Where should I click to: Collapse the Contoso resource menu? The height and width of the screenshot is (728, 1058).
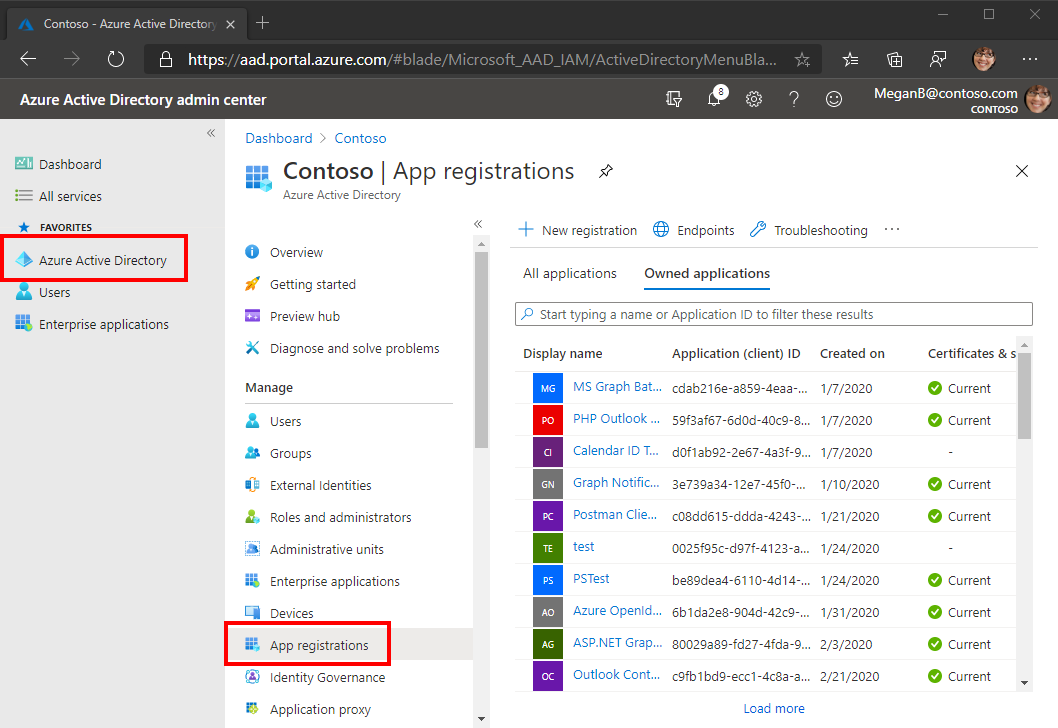coord(478,224)
